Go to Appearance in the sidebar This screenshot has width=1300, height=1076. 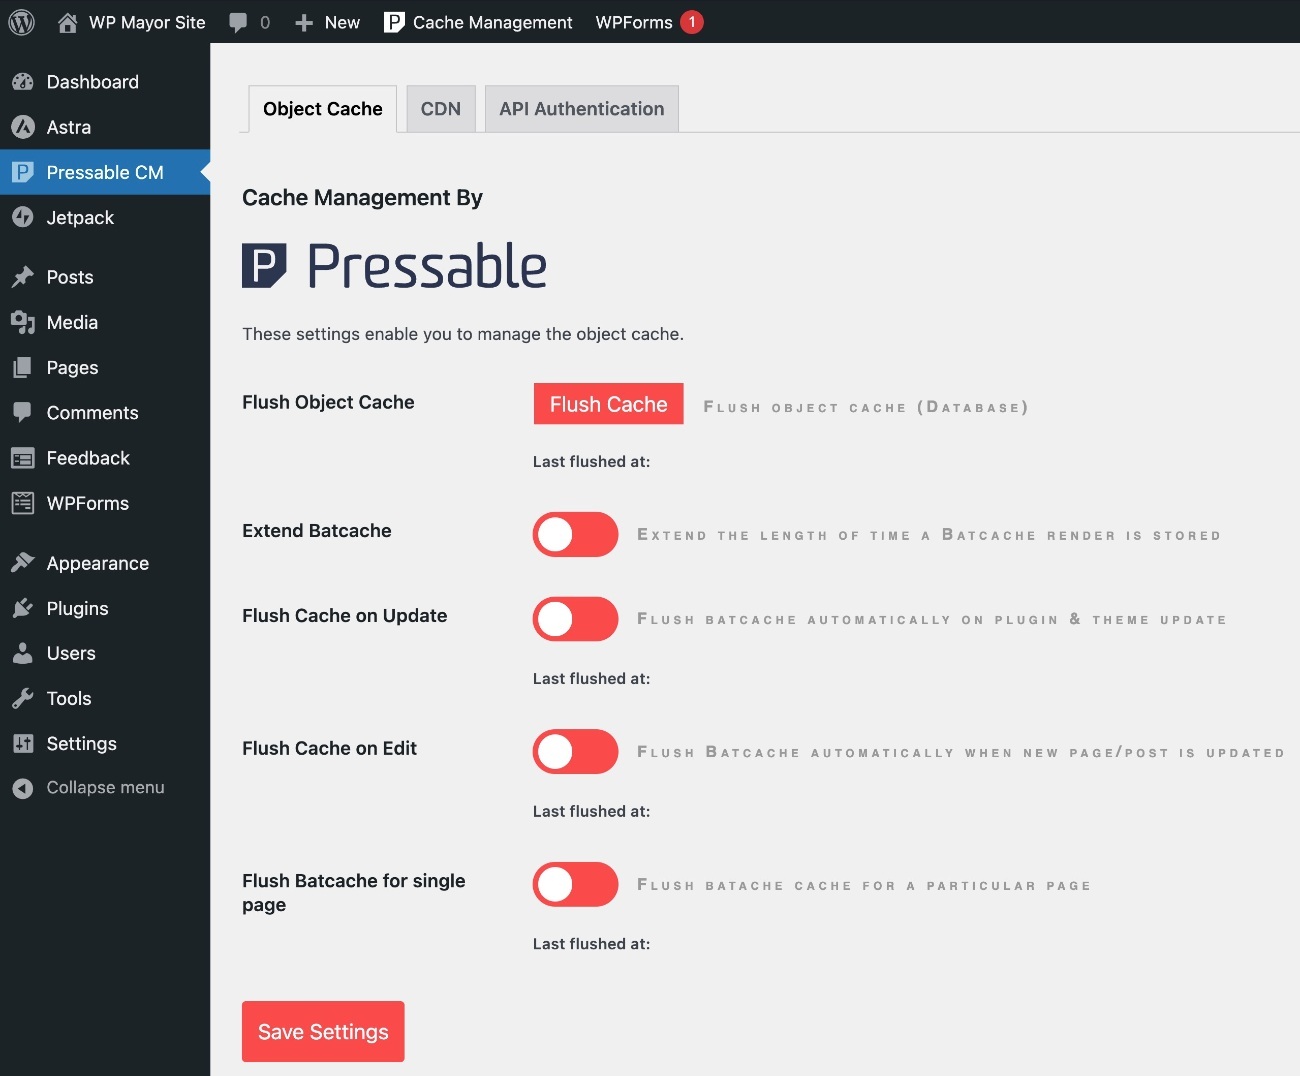point(98,563)
